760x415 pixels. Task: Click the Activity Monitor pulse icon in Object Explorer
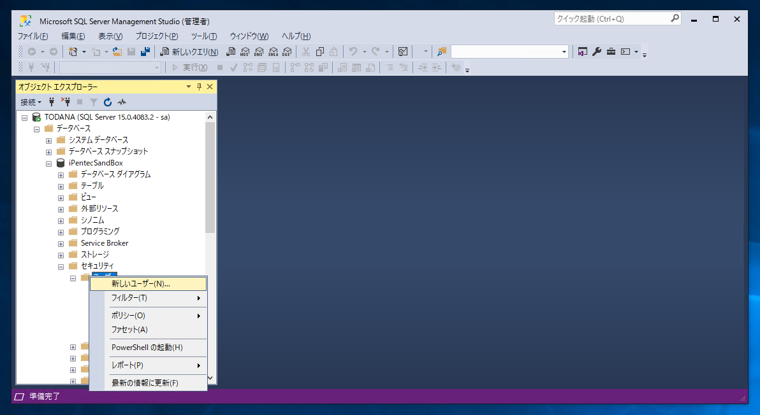(122, 102)
